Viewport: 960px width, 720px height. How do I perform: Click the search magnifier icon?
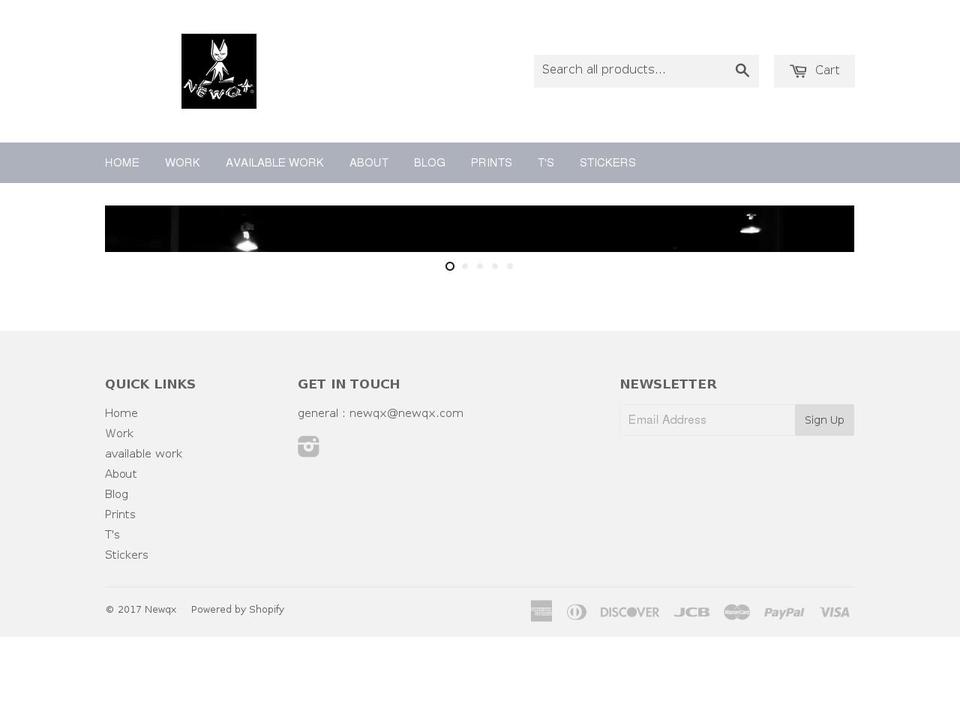point(742,70)
